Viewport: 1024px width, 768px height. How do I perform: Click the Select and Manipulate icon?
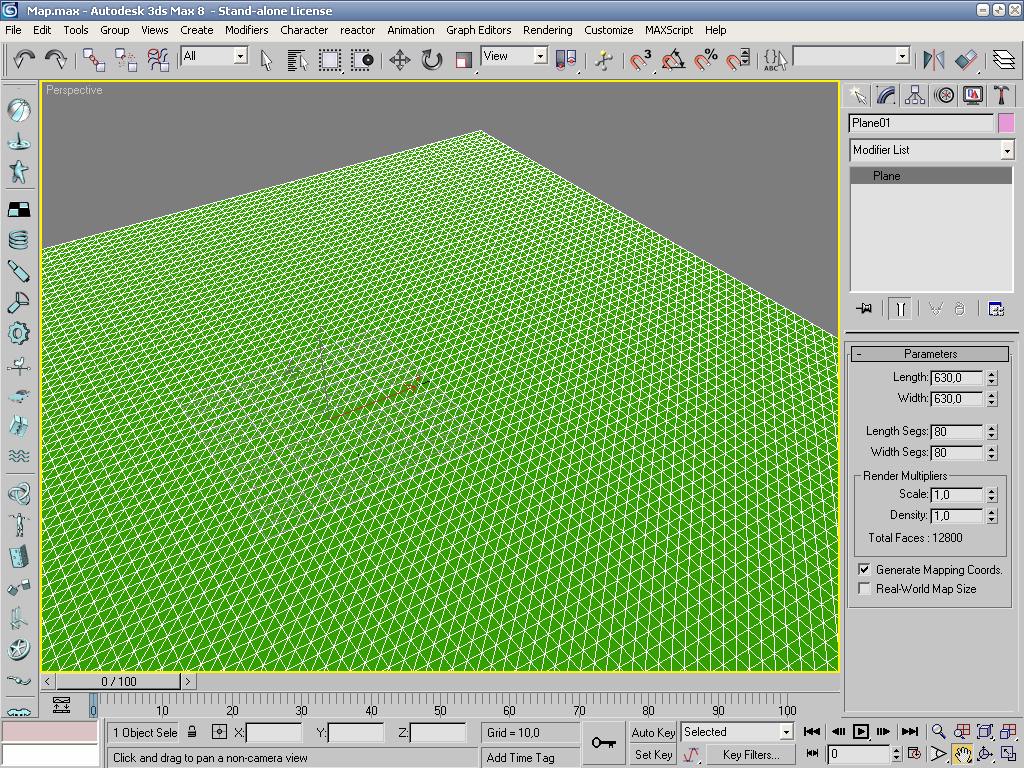(603, 60)
